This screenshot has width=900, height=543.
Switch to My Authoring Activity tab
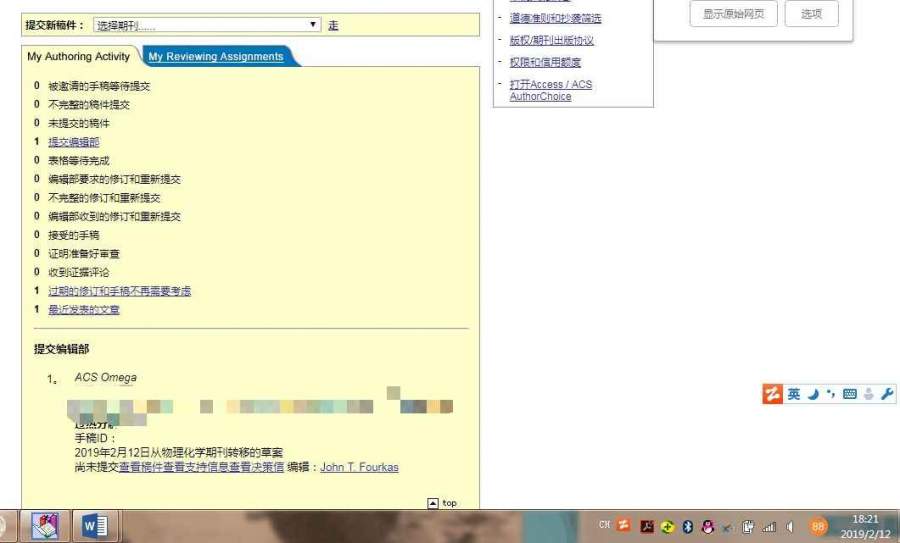pyautogui.click(x=79, y=56)
